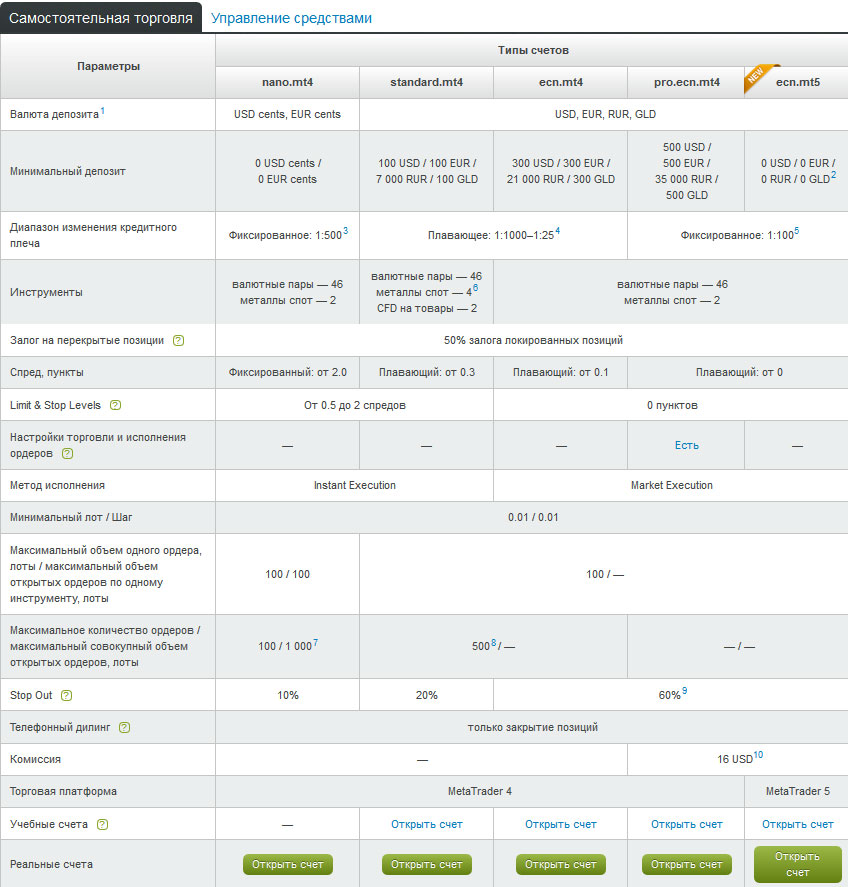Image resolution: width=848 pixels, height=887 pixels.
Task: Select the Самостоятельная торговля tab
Action: [101, 18]
